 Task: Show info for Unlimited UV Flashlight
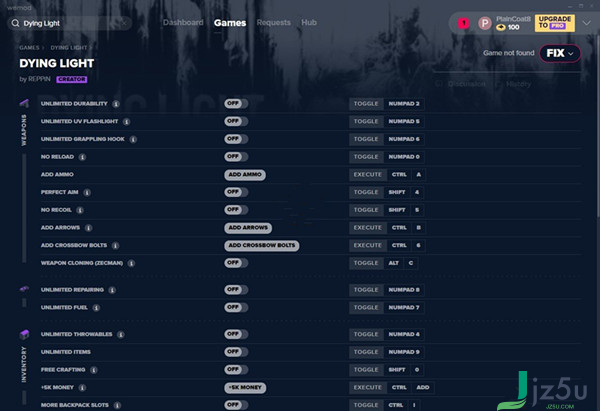tap(127, 122)
